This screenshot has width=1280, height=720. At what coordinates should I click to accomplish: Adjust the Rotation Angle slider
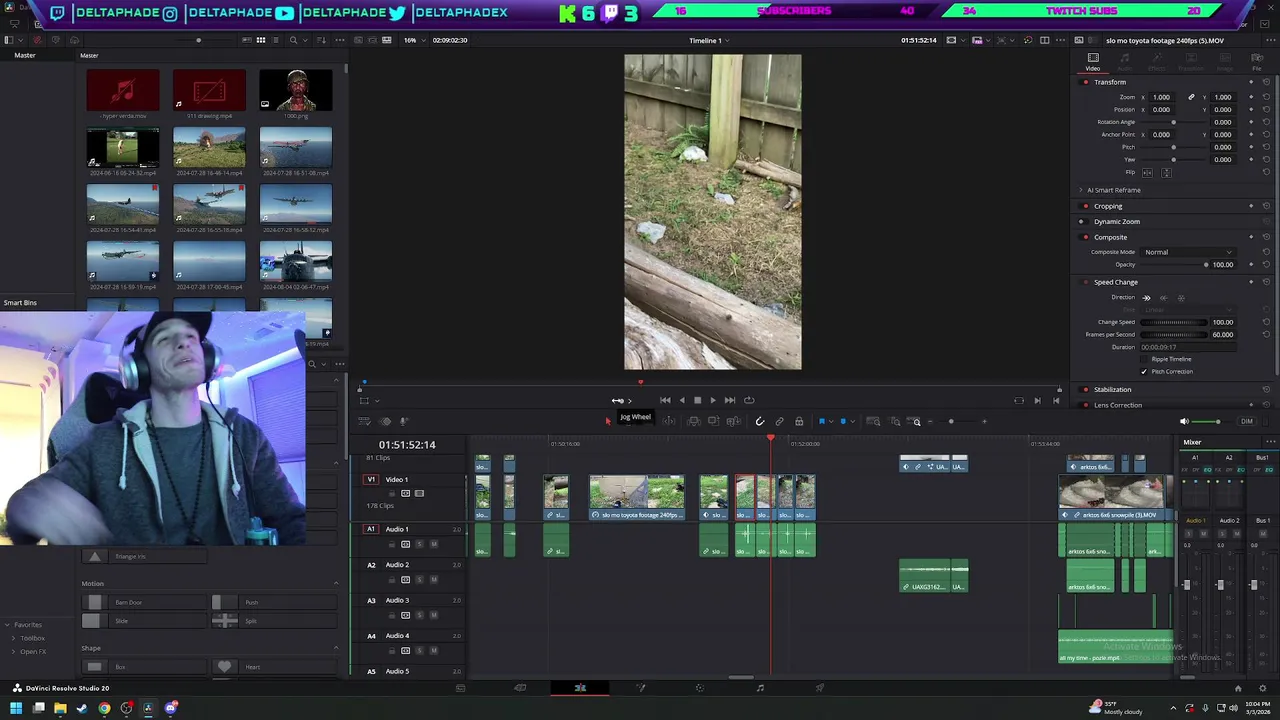click(x=1173, y=122)
